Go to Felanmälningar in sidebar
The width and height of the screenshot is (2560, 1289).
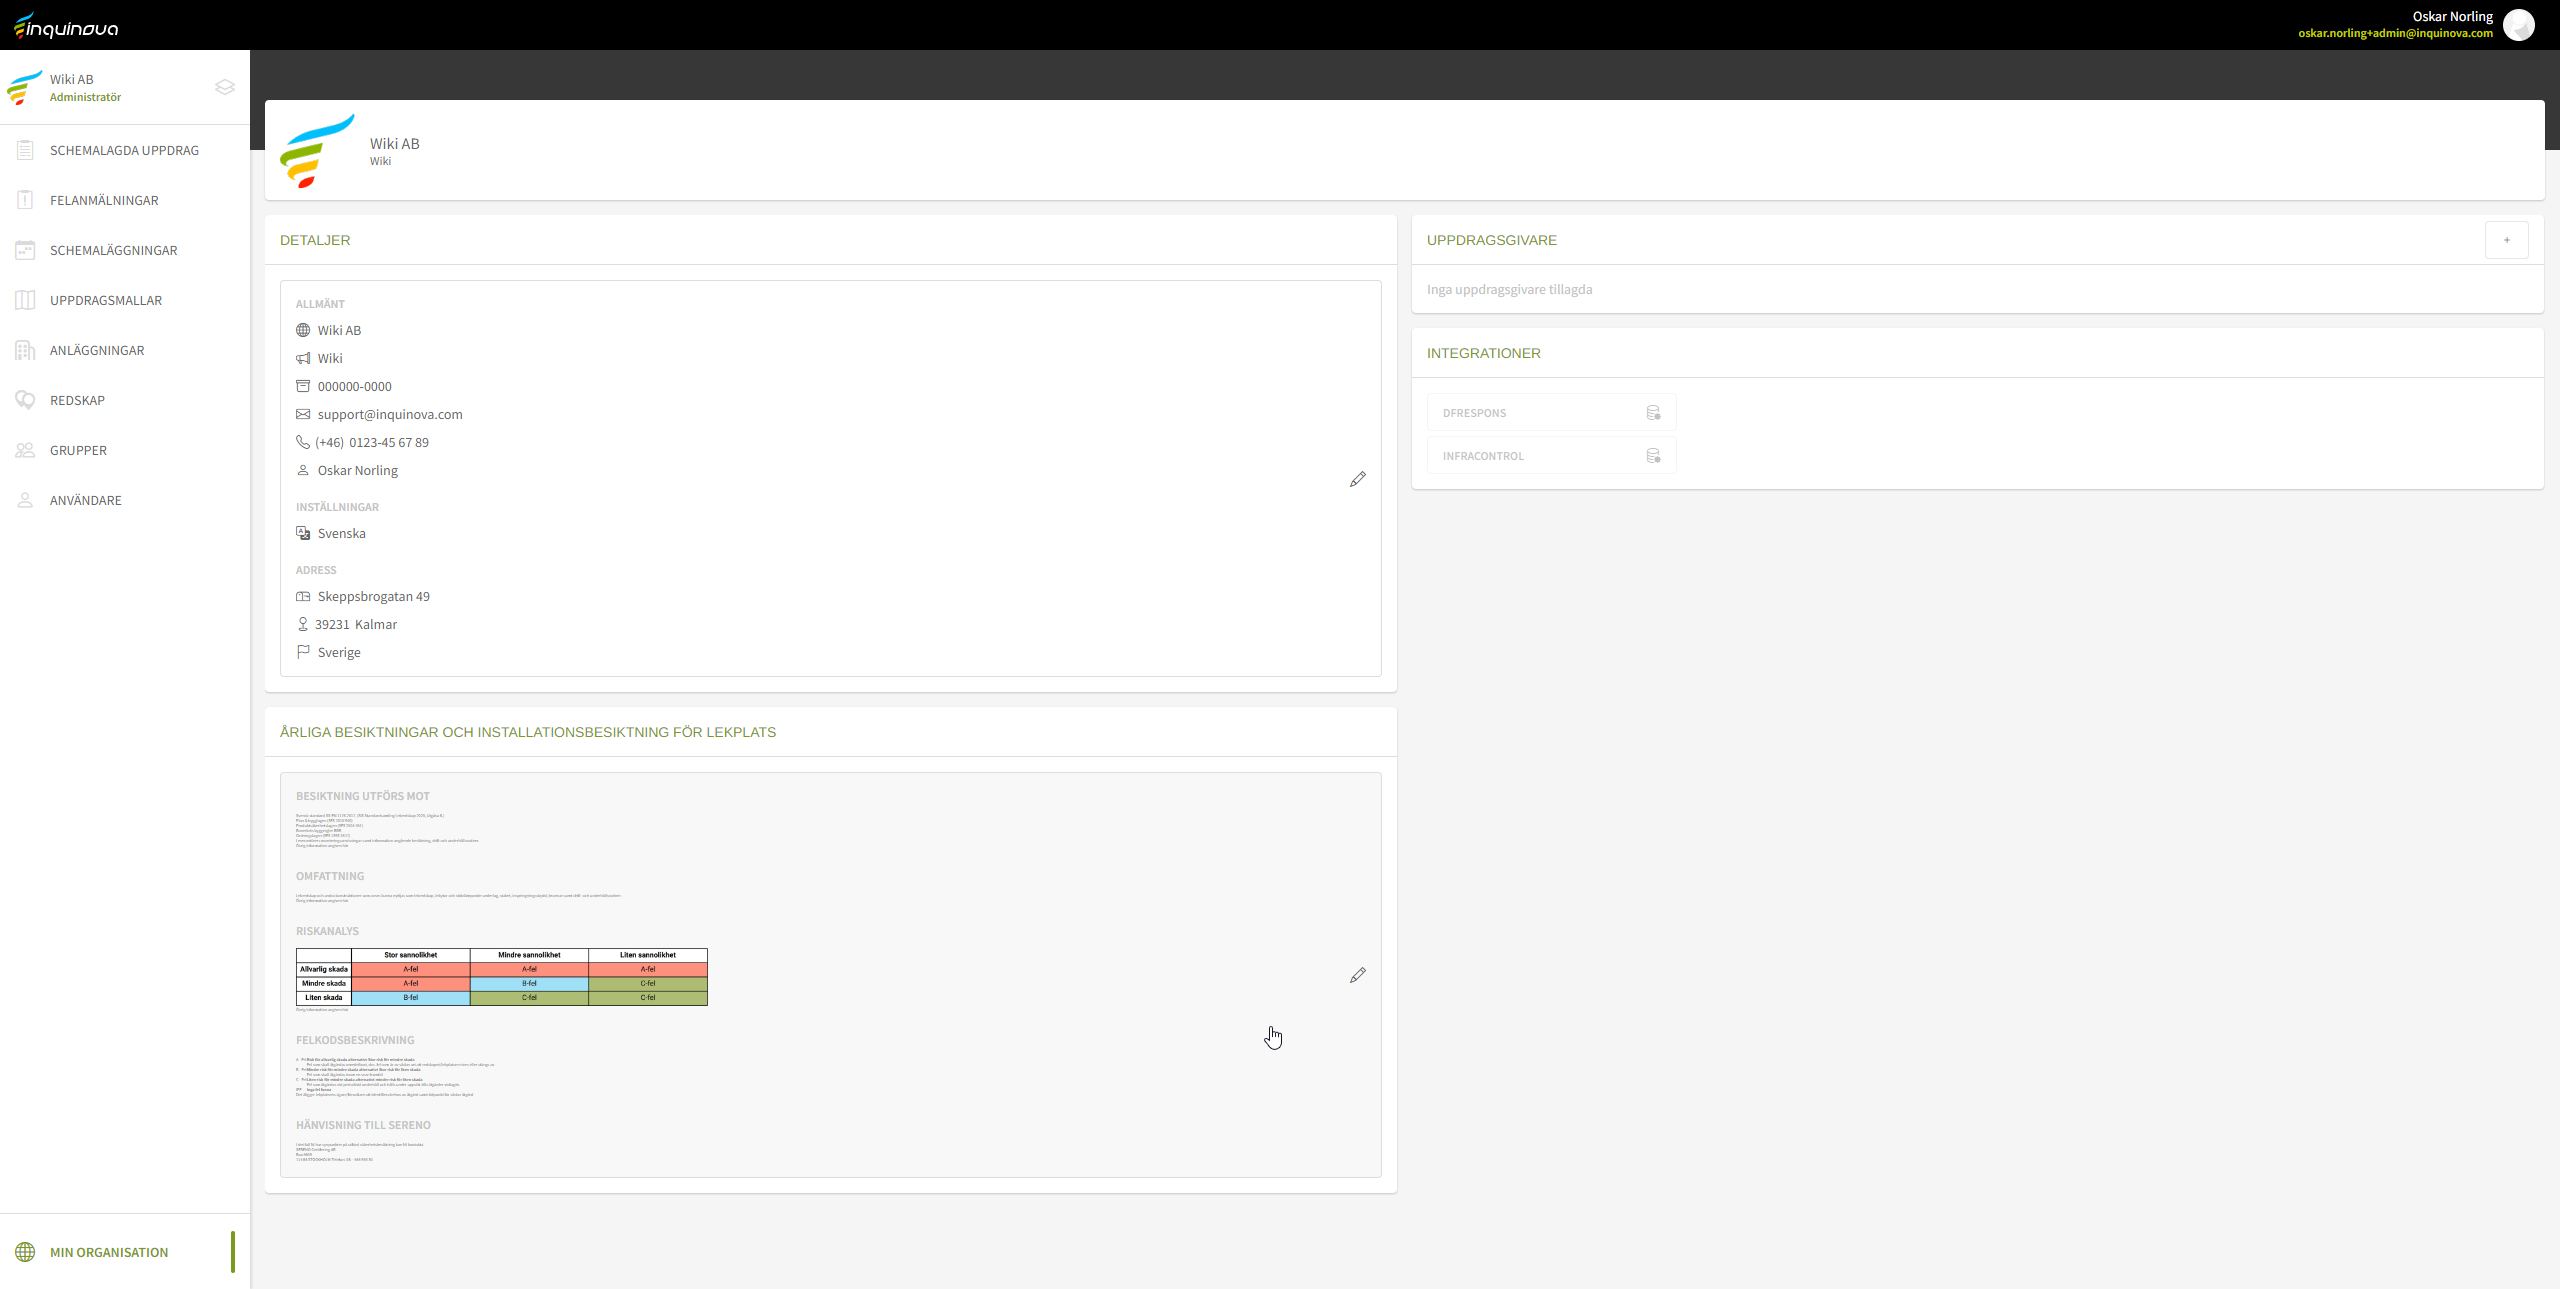tap(104, 200)
